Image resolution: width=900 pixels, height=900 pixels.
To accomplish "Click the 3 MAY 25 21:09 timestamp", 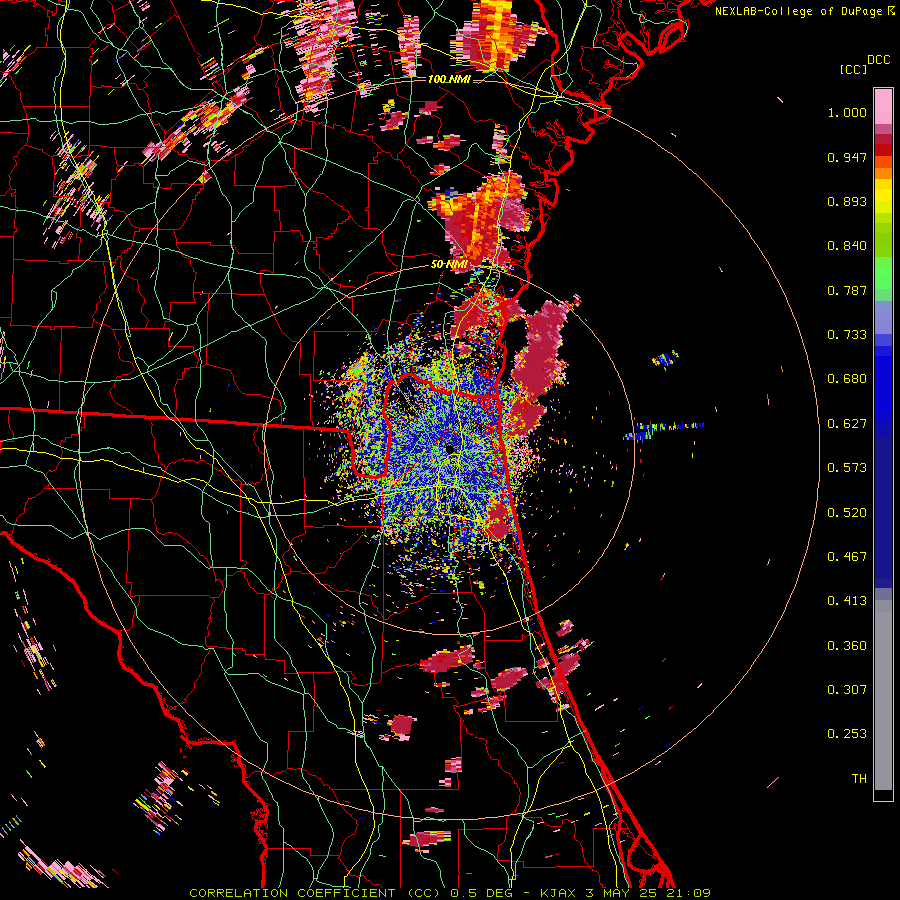I will [650, 893].
